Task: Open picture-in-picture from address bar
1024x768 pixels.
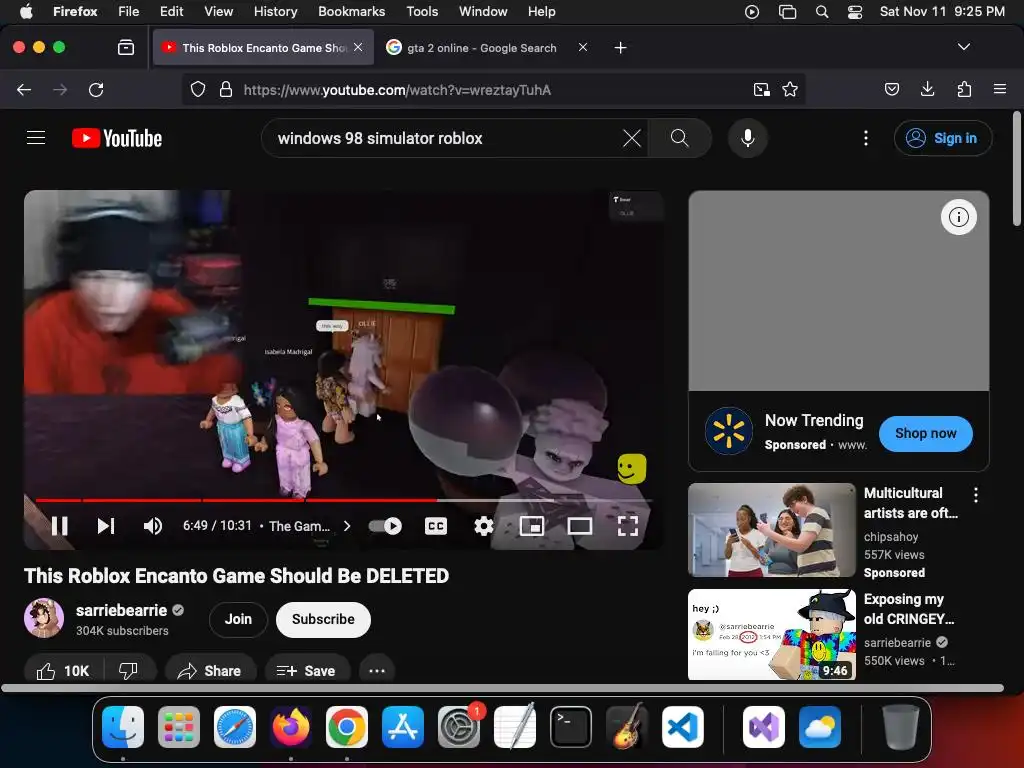Action: click(x=761, y=89)
